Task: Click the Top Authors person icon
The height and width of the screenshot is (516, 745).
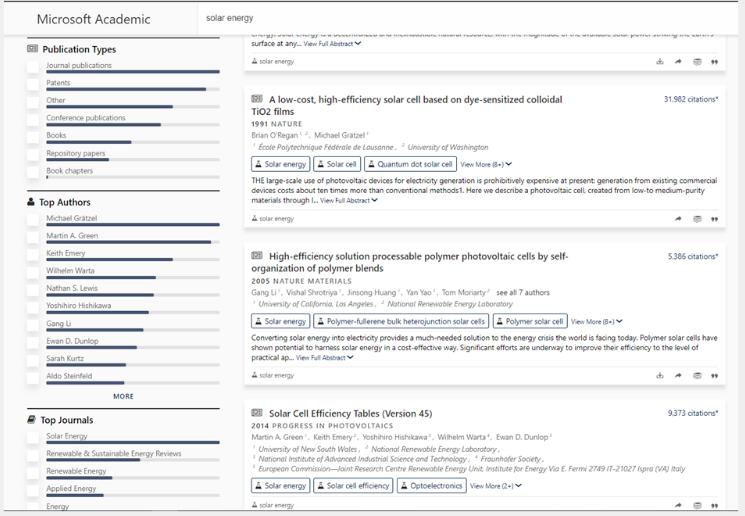Action: (x=31, y=201)
